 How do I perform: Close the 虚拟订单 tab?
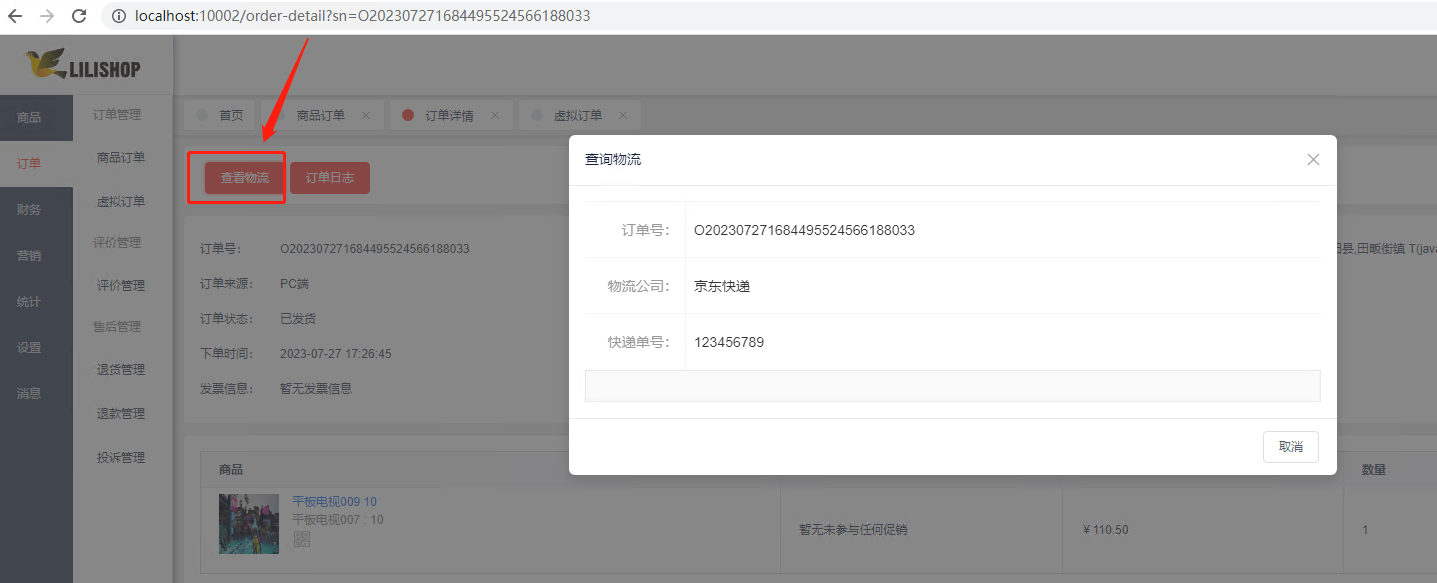pos(623,115)
